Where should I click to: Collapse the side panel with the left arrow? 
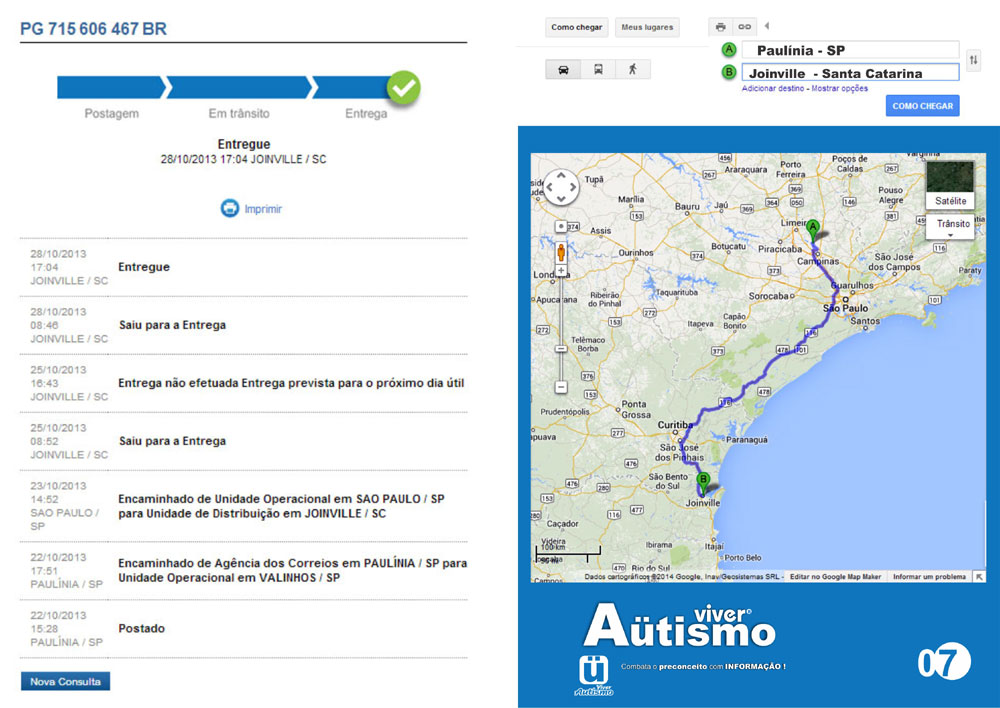pyautogui.click(x=767, y=26)
